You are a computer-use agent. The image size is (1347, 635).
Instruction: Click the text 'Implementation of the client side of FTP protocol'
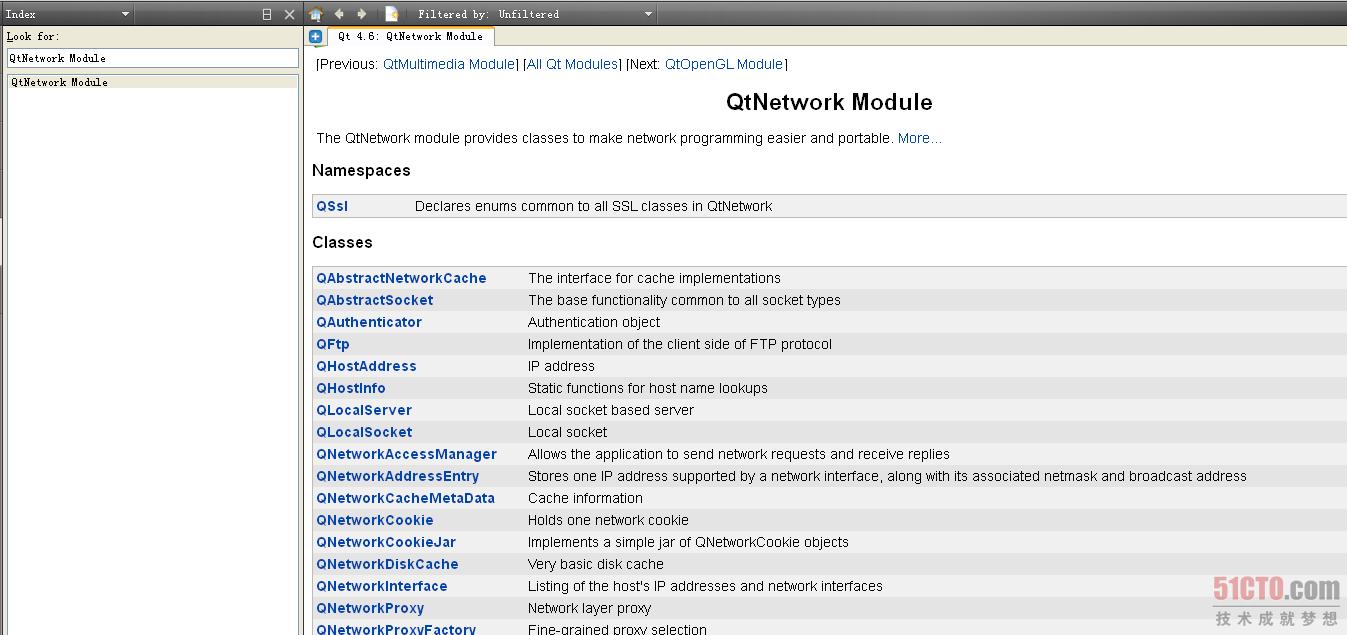click(680, 344)
